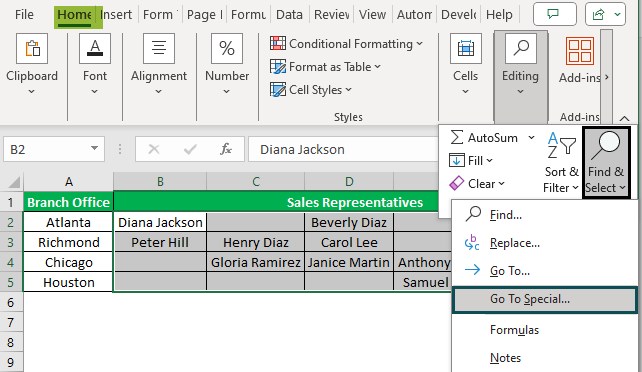Select column C header
642x372 pixels.
point(255,181)
